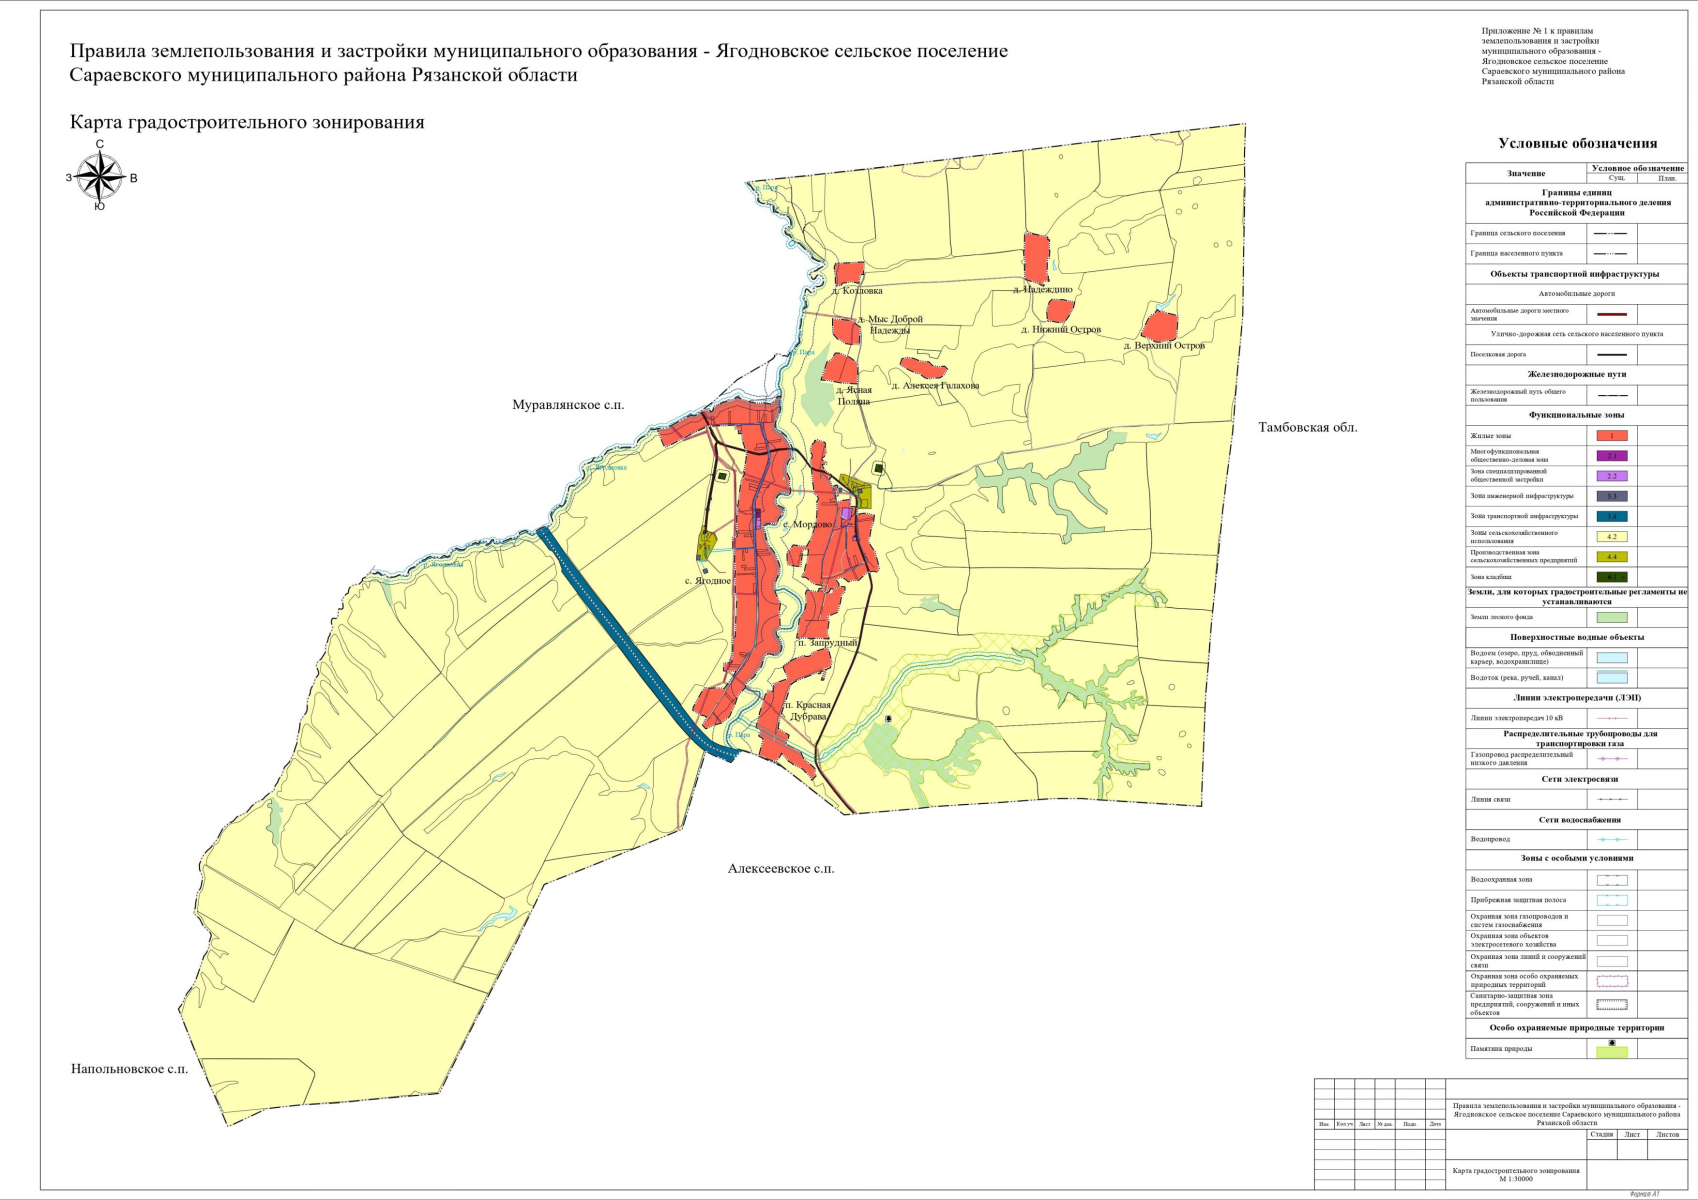The image size is (1698, 1200).
Task: Click the blue 3.4 transport infrastructure swatch
Action: click(x=1611, y=517)
